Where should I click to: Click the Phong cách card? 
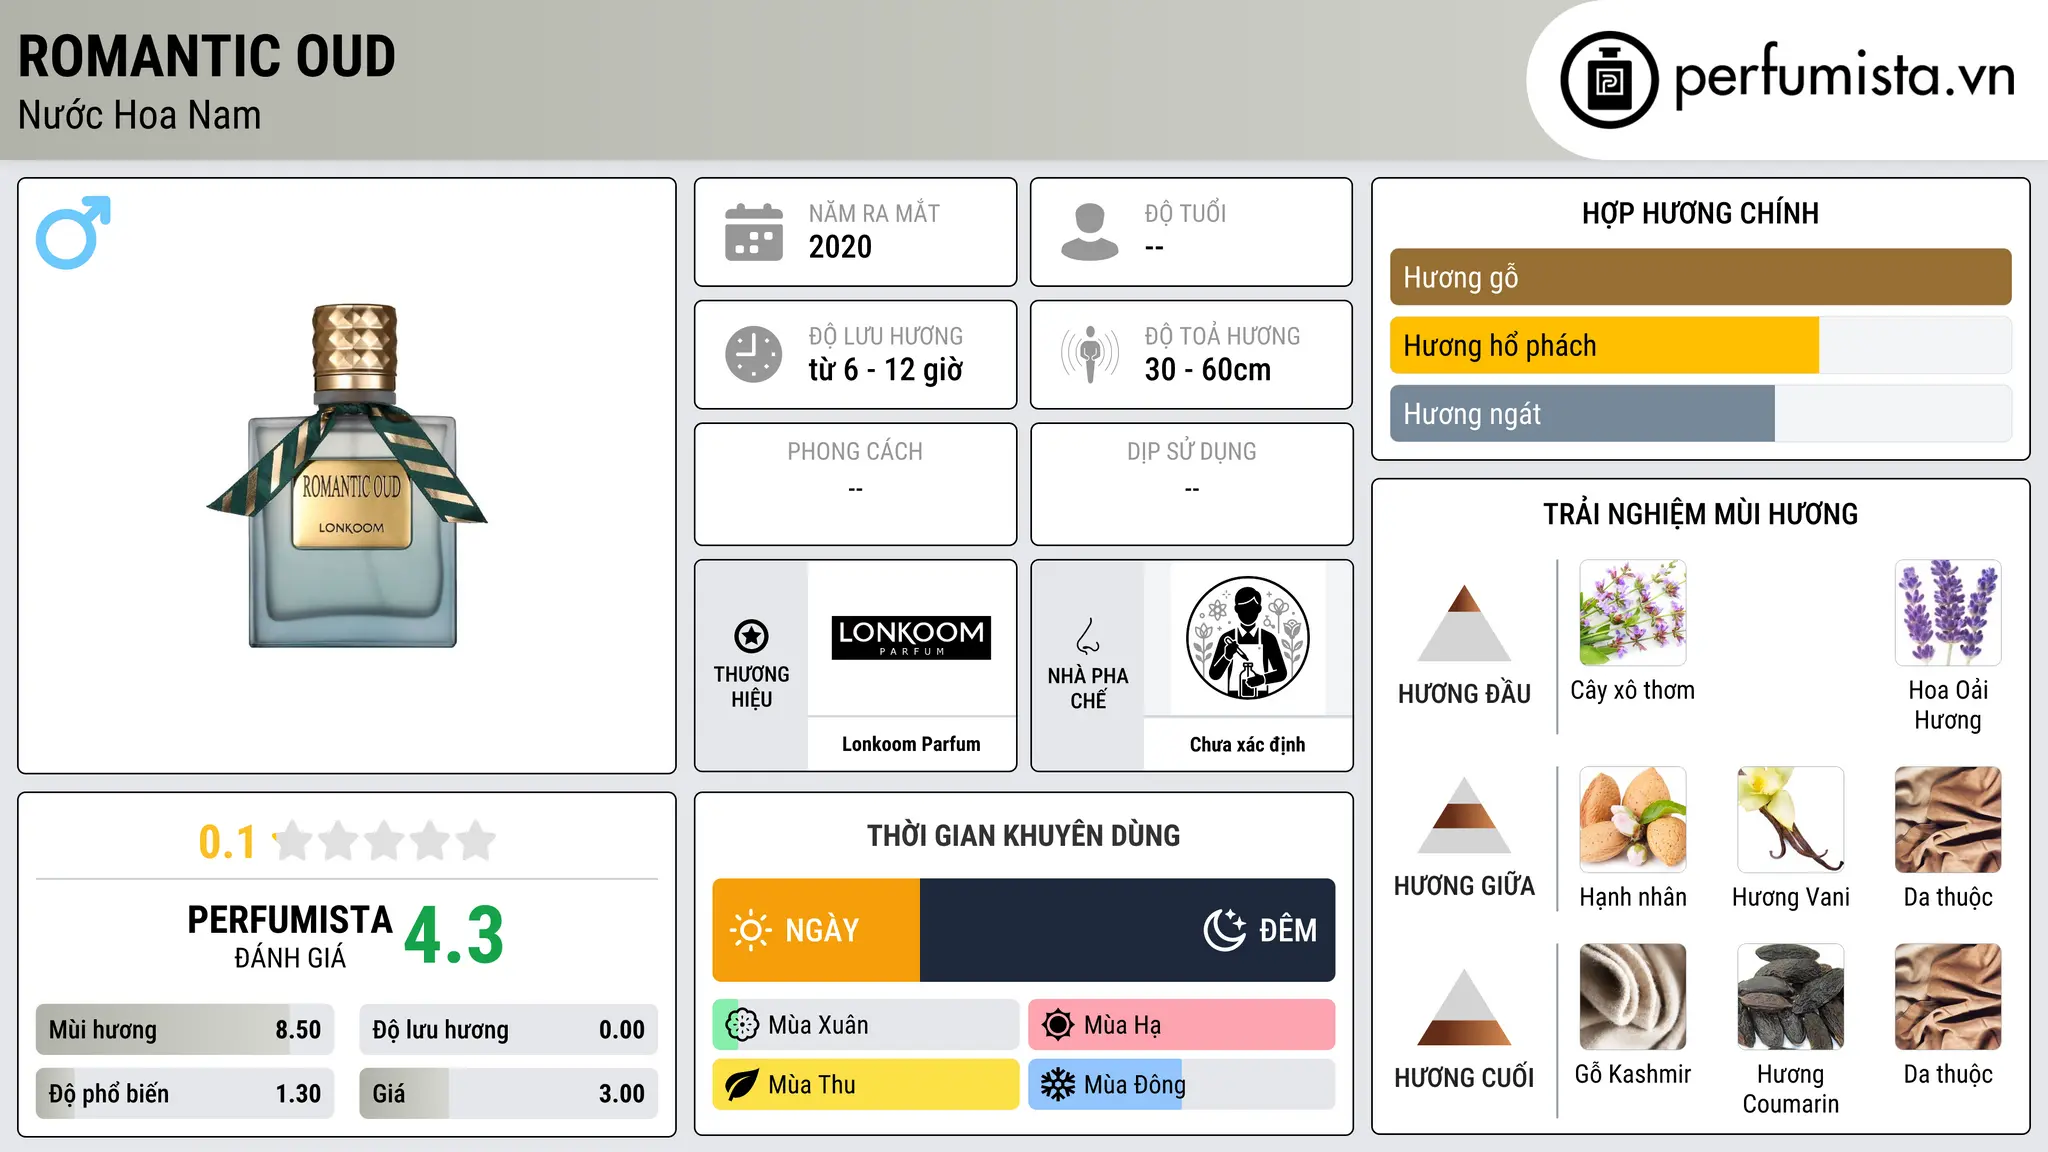(855, 484)
